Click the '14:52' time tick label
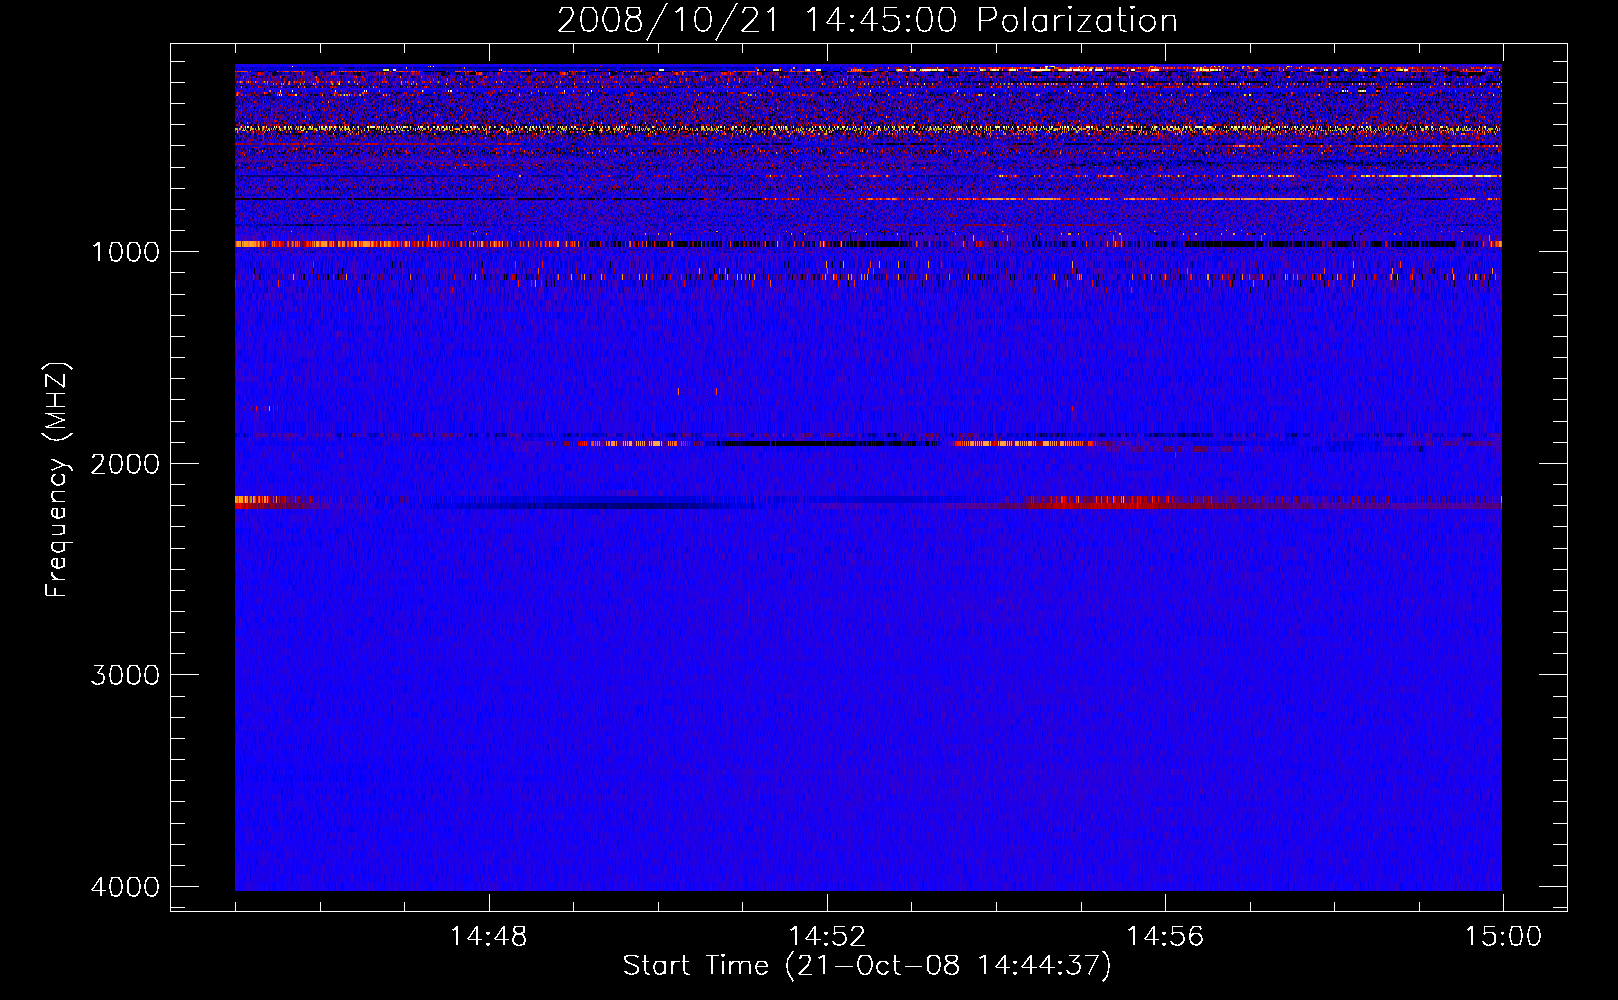Viewport: 1618px width, 1000px height. 827,937
